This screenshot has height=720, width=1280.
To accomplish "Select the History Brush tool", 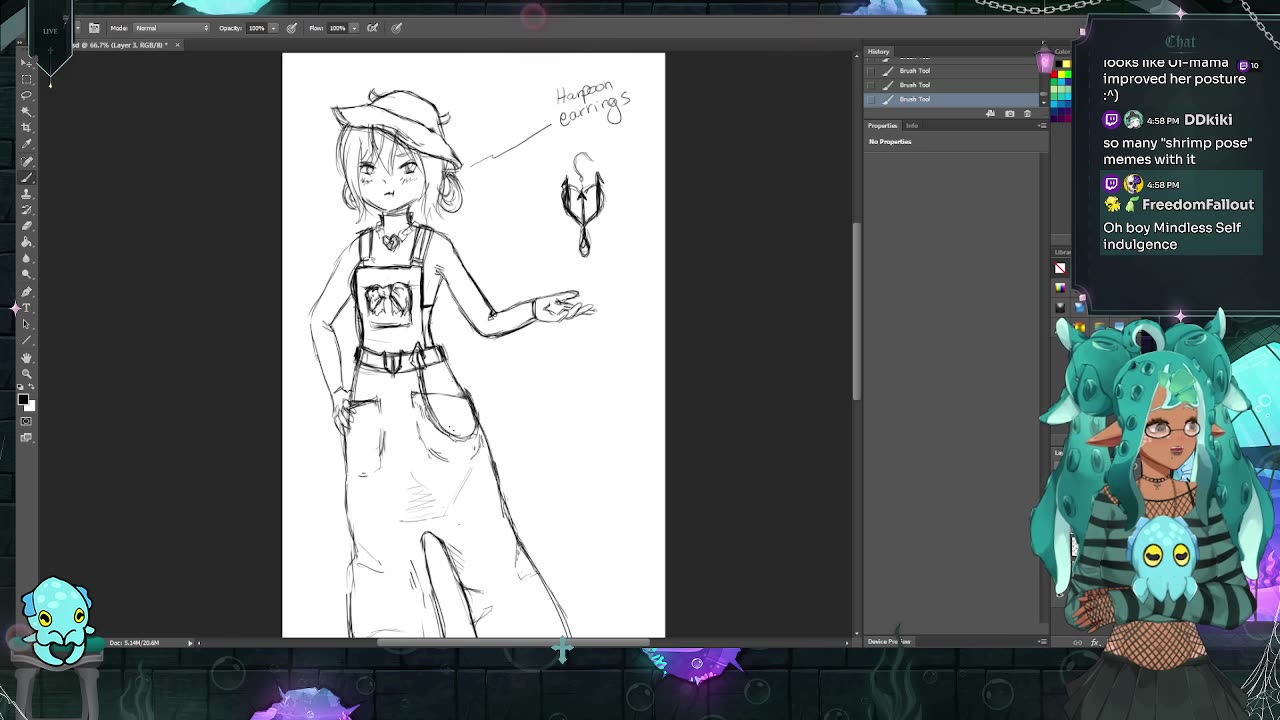I will [x=27, y=209].
